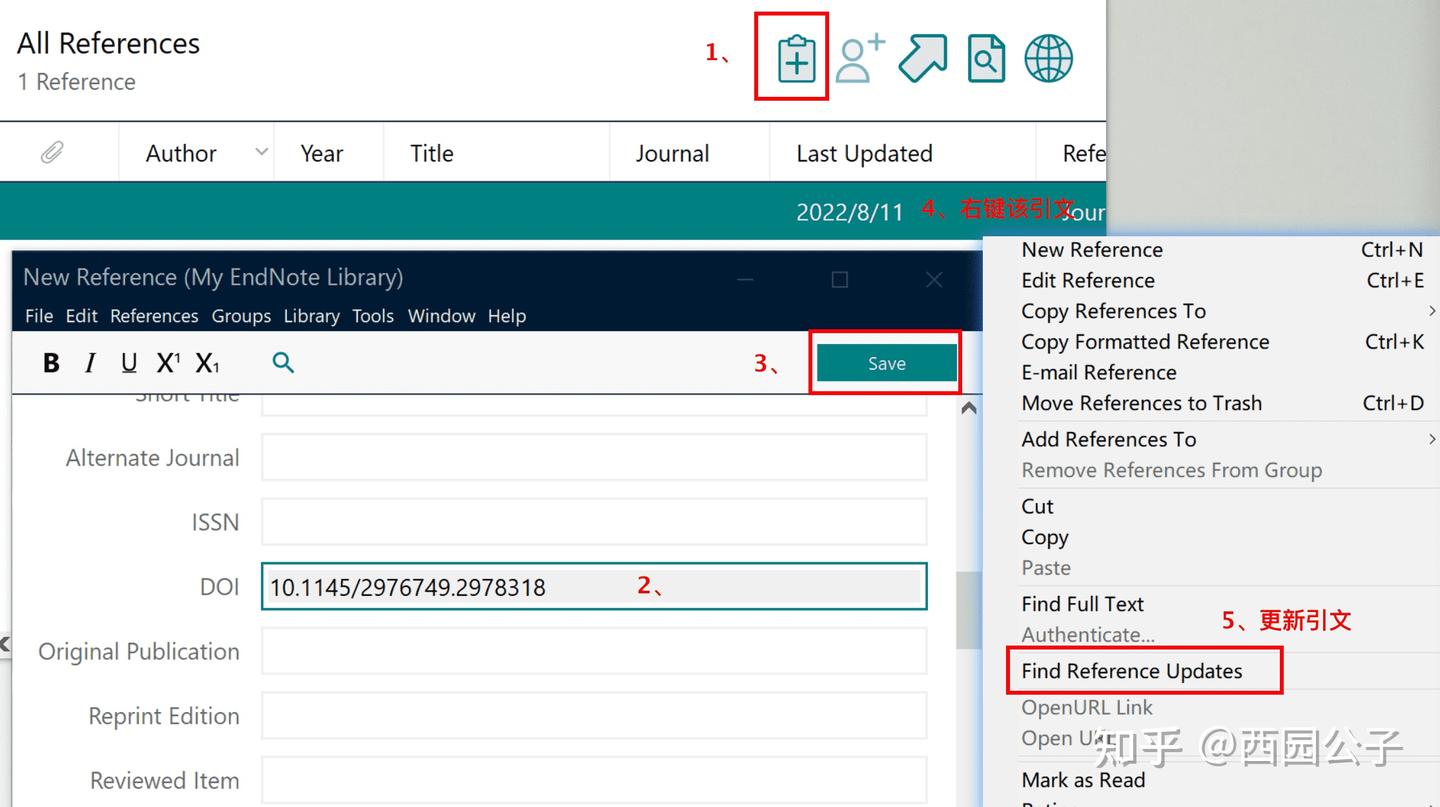Expand the Author column dropdown arrow
This screenshot has height=807, width=1440.
click(x=262, y=152)
